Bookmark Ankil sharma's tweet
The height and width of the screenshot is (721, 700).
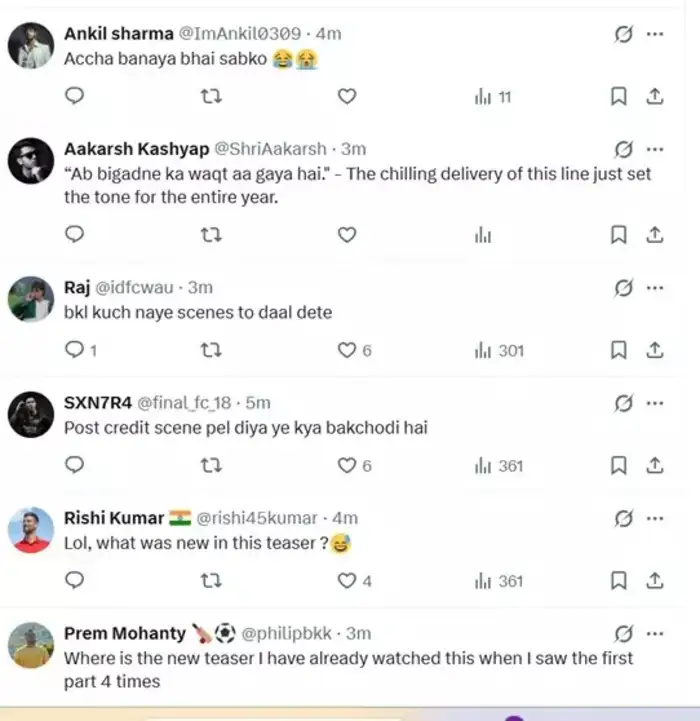pos(619,96)
